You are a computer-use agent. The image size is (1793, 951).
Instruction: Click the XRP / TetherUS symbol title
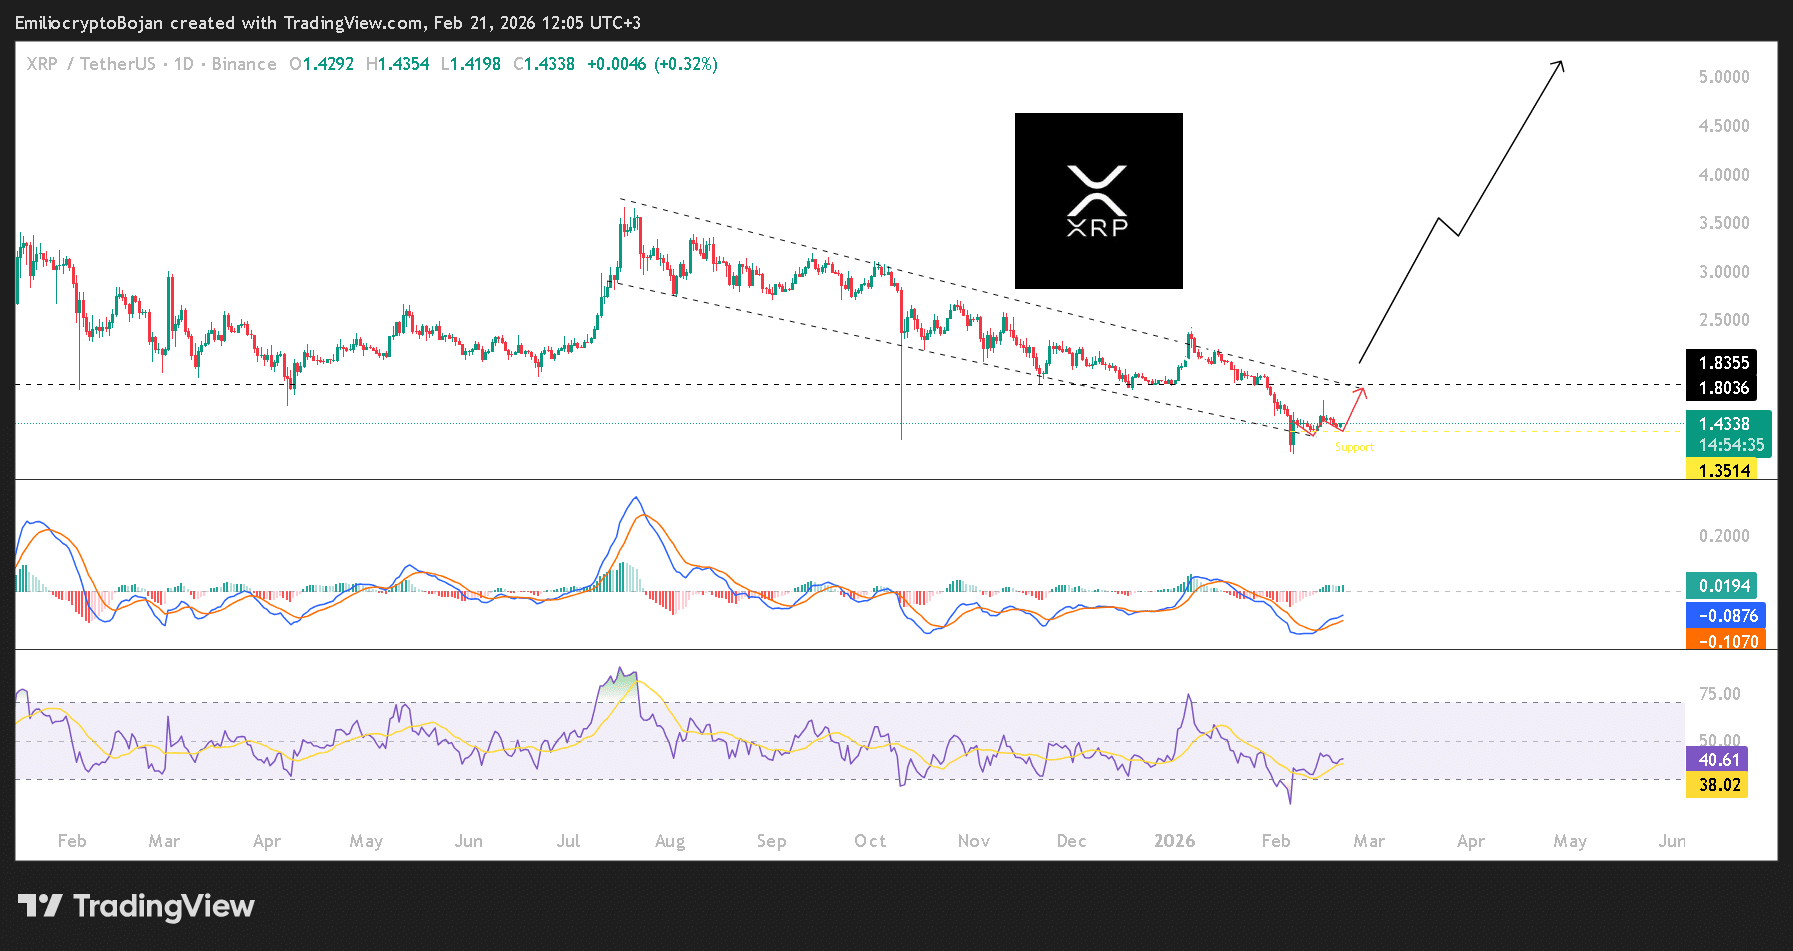coord(91,64)
